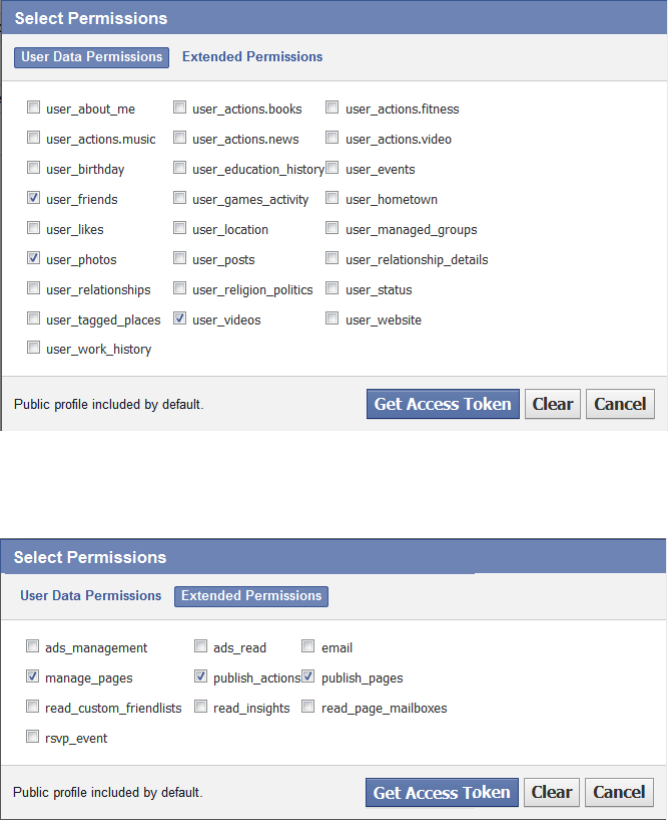Disable the publish_actions checkbox
The height and width of the screenshot is (820, 668).
tap(201, 677)
